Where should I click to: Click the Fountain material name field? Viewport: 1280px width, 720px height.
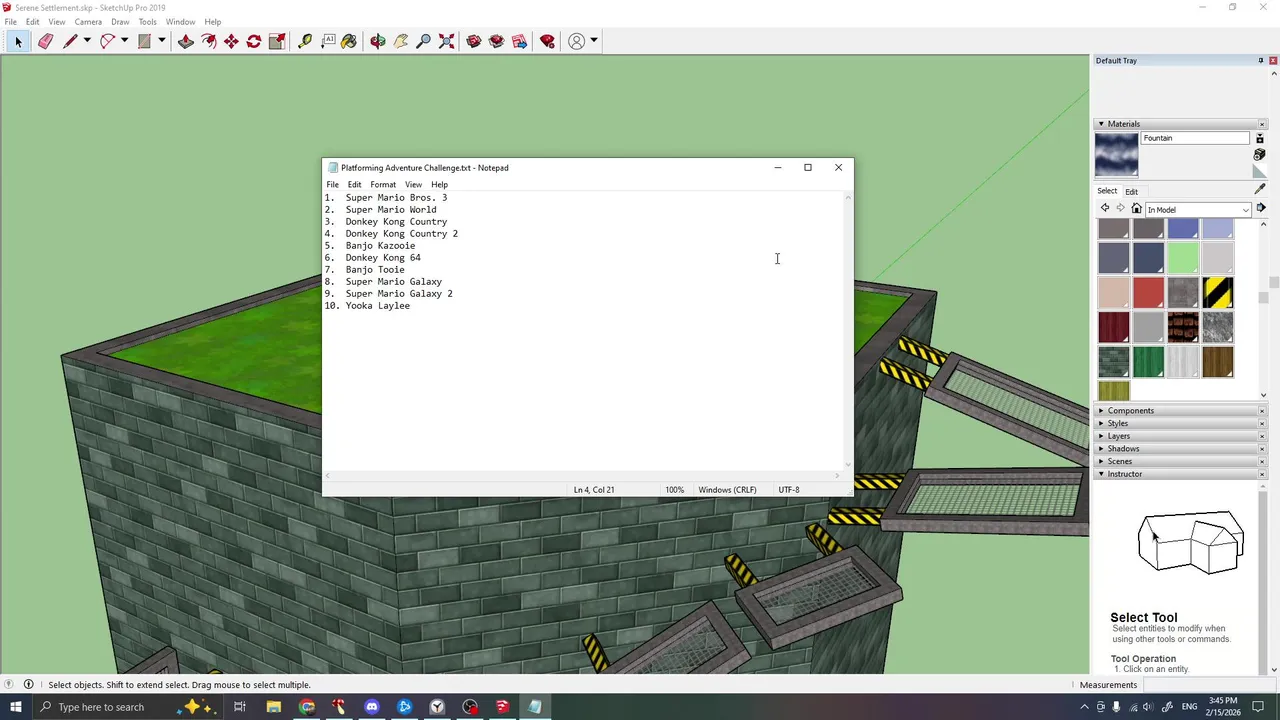(x=1195, y=138)
